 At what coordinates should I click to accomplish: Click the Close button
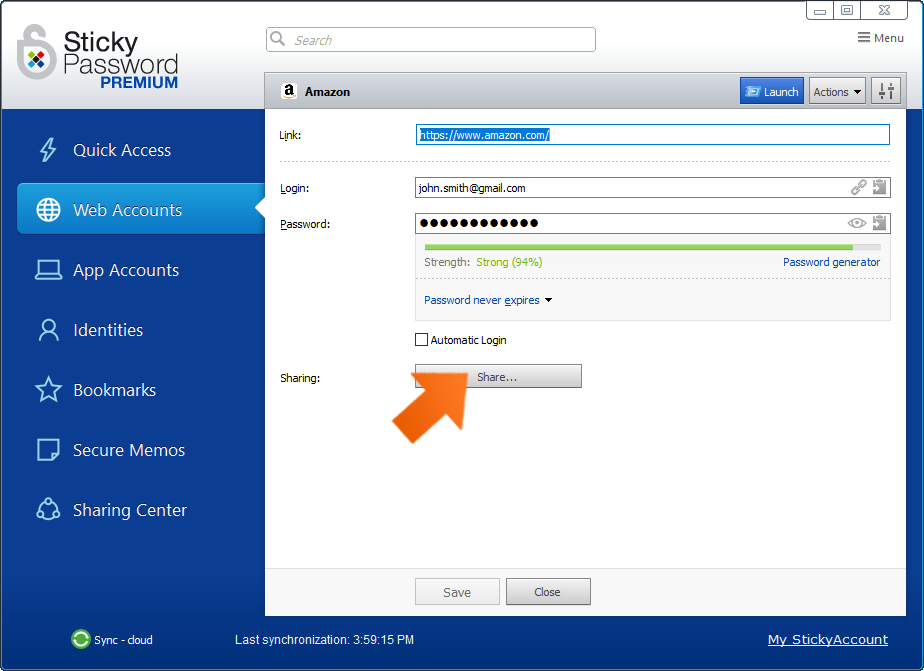pos(547,591)
